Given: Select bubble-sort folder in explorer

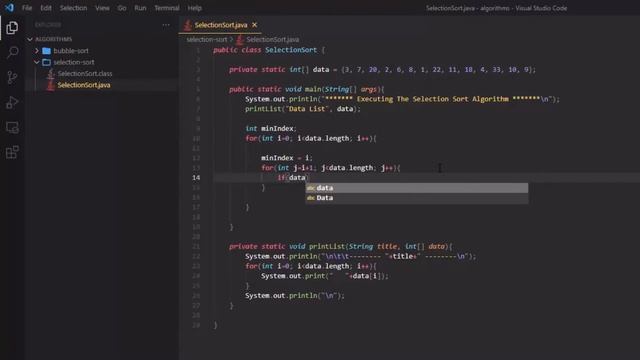Looking at the screenshot, I should point(71,51).
